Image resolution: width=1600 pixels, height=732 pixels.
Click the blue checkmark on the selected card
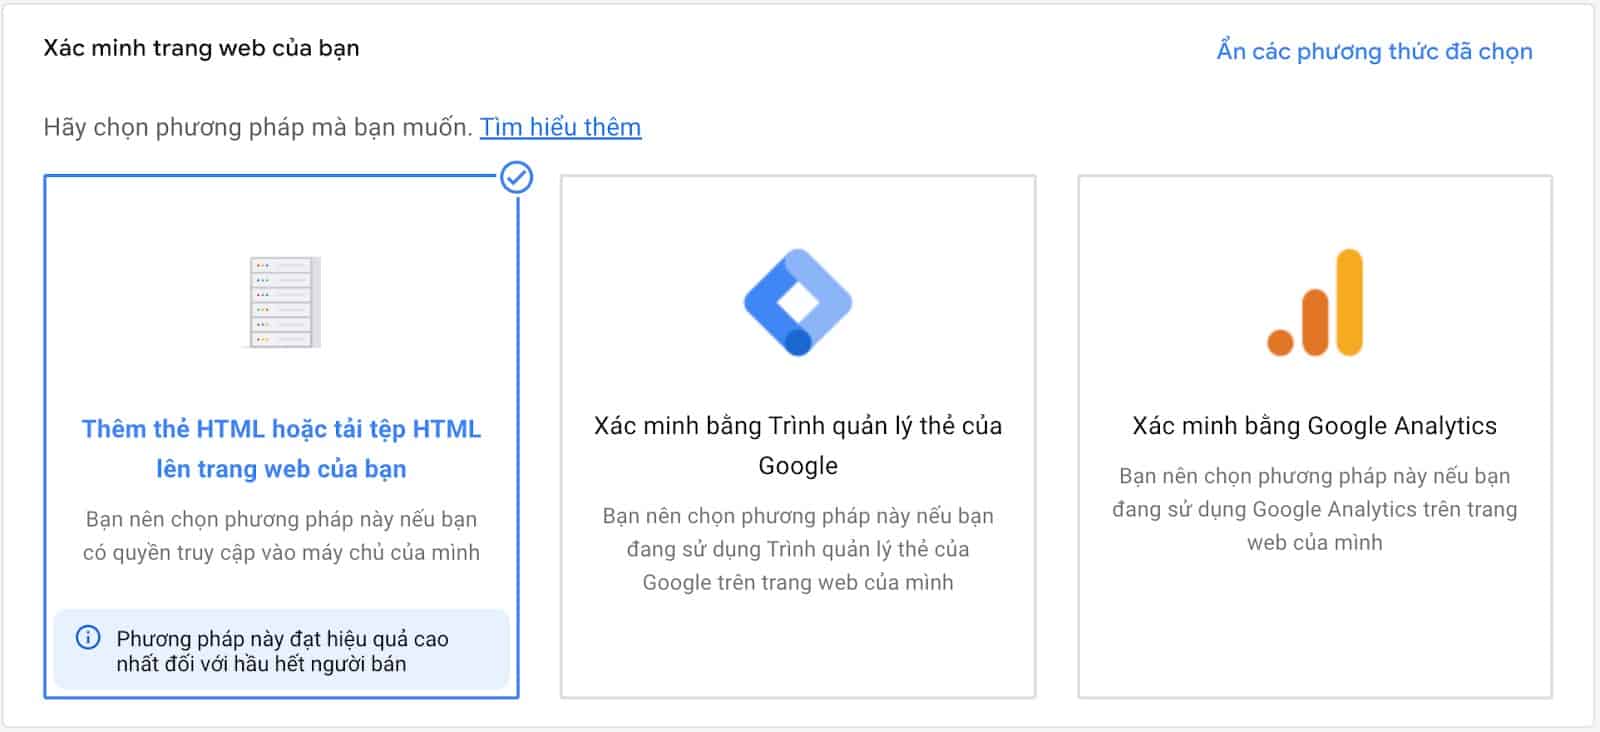516,178
